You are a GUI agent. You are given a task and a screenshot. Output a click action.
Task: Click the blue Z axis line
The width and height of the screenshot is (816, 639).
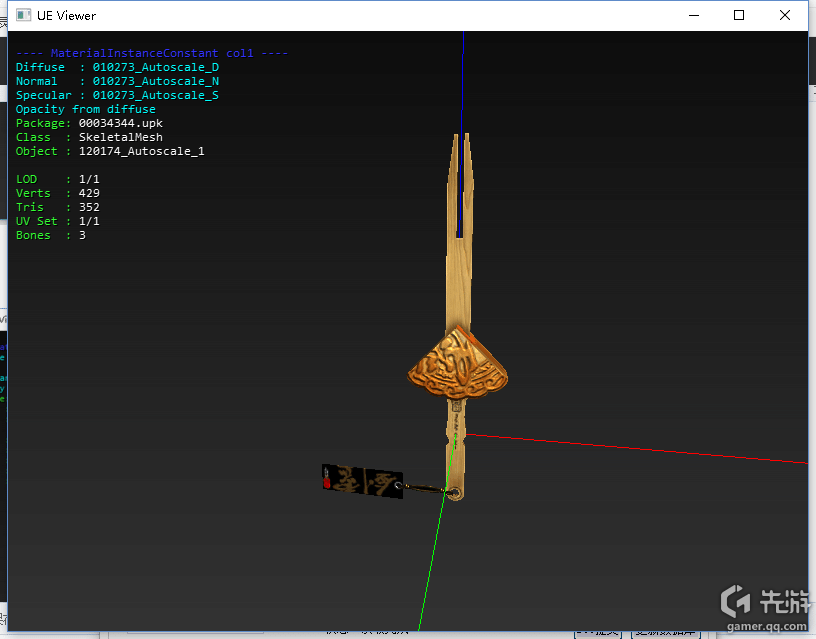tap(462, 80)
